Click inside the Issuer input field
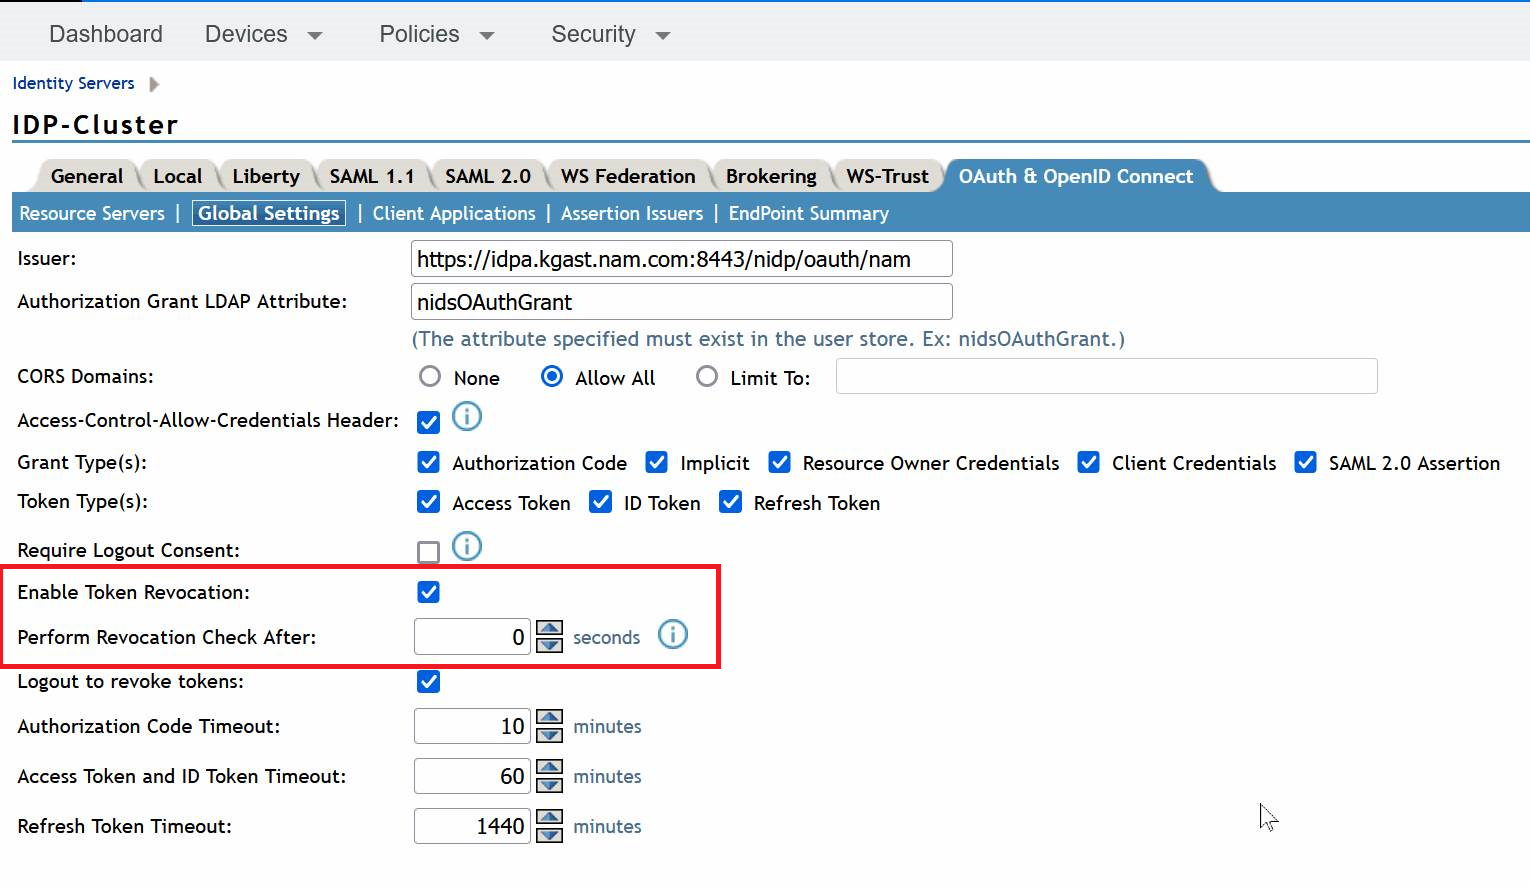1530x887 pixels. pyautogui.click(x=680, y=258)
